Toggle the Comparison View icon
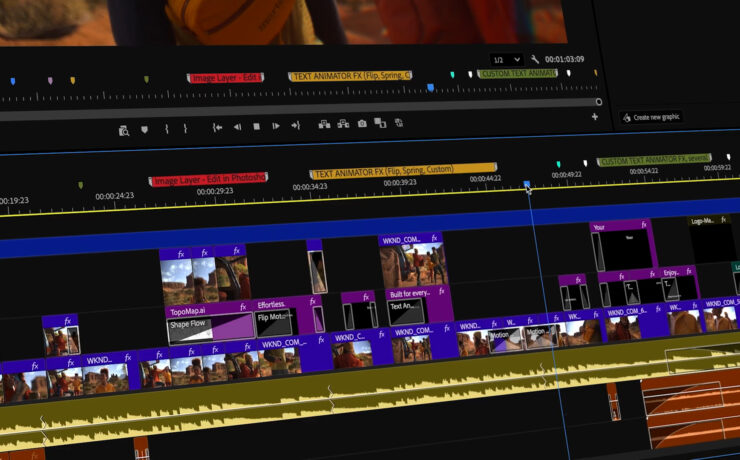740x460 pixels. pyautogui.click(x=380, y=123)
